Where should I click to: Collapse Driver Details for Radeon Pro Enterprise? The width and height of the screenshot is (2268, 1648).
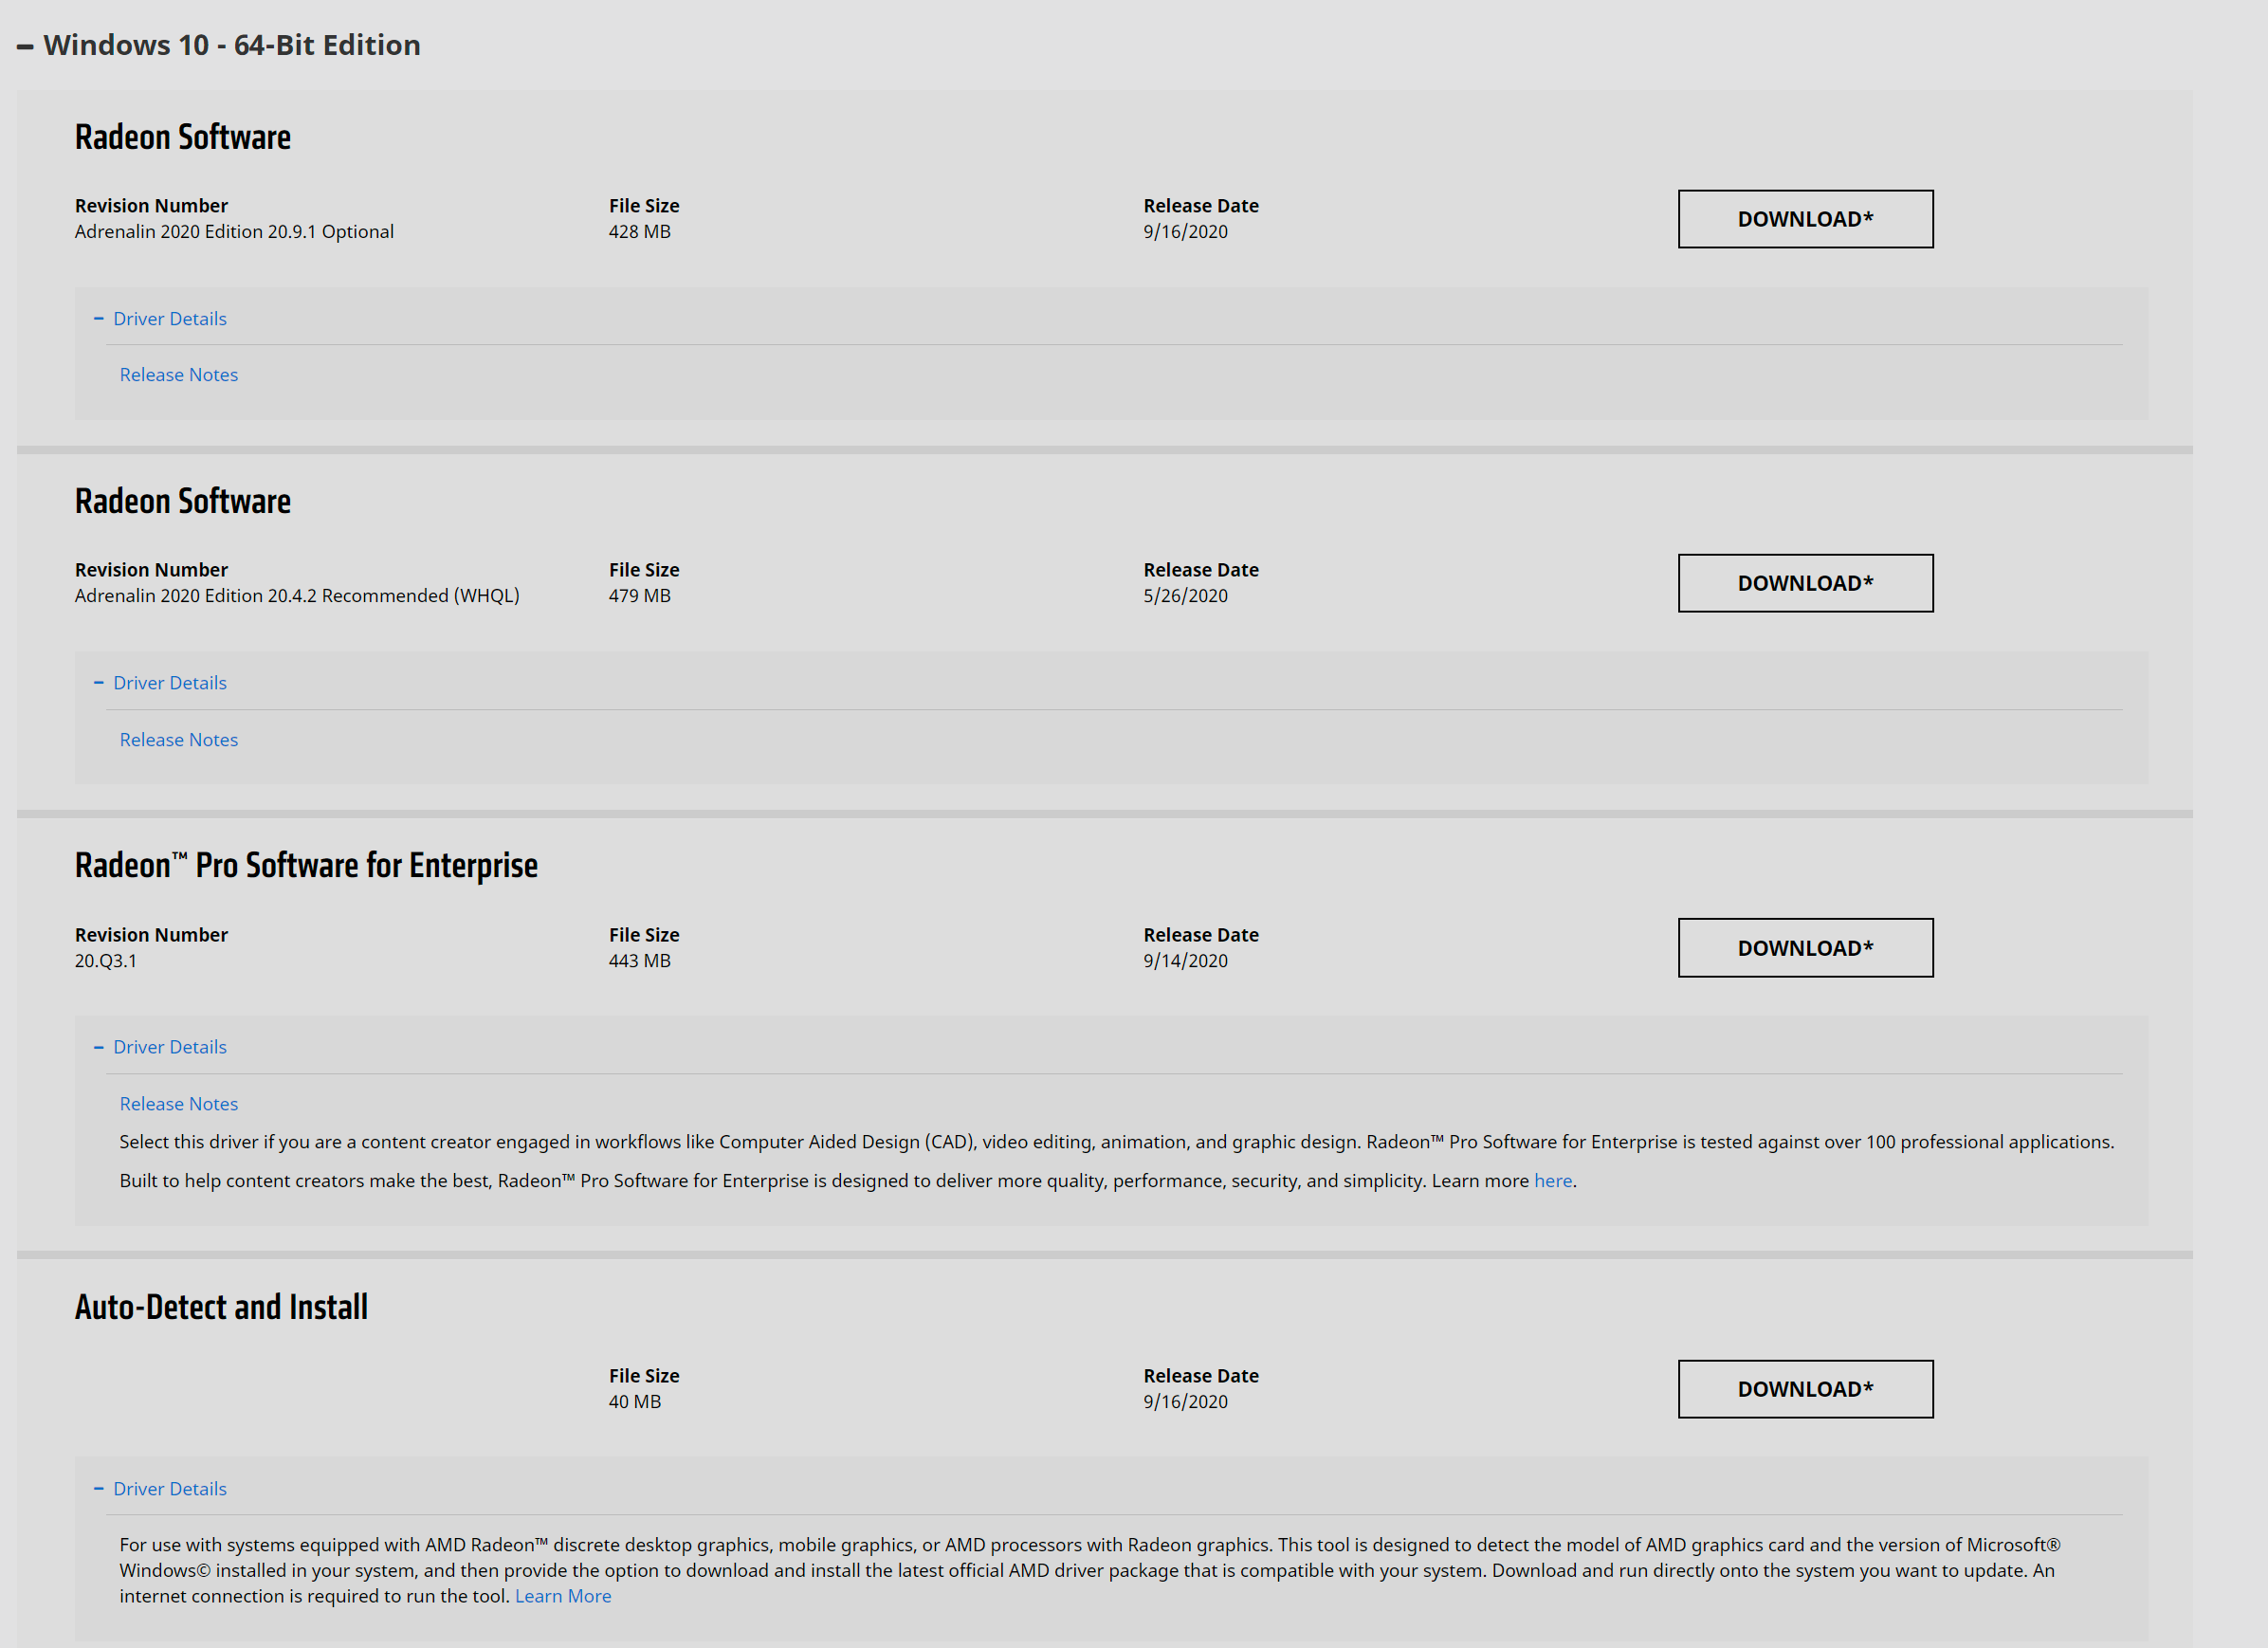coord(160,1047)
